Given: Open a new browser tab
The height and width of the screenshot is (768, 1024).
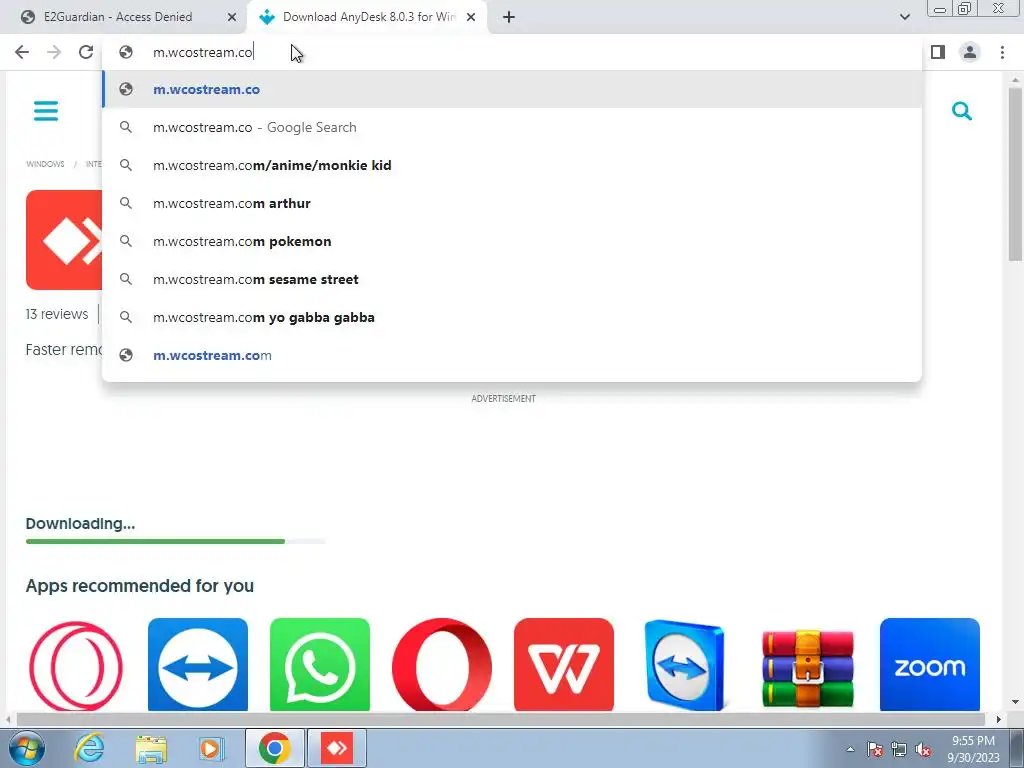Looking at the screenshot, I should click(509, 17).
